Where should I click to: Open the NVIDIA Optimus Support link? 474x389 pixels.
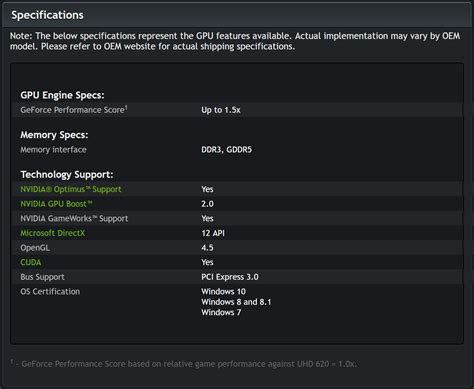71,189
